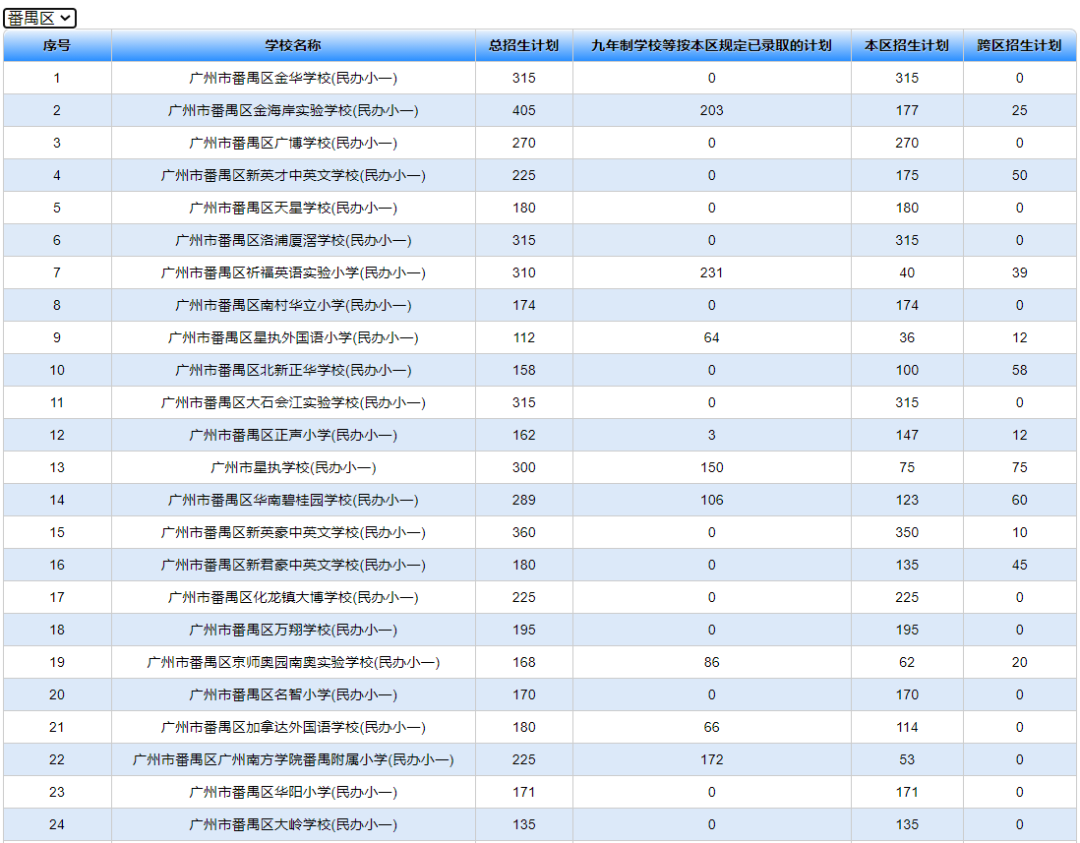The image size is (1080, 843).
Task: Click cross-district value 50 for 新英才中英文学校
Action: 1019,176
